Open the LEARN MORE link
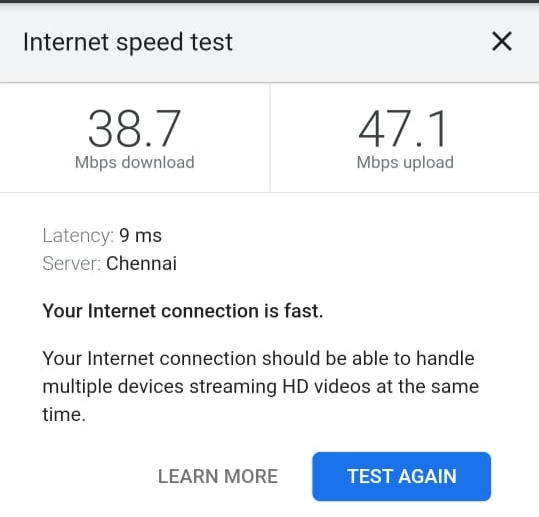The height and width of the screenshot is (517, 539). coord(218,476)
